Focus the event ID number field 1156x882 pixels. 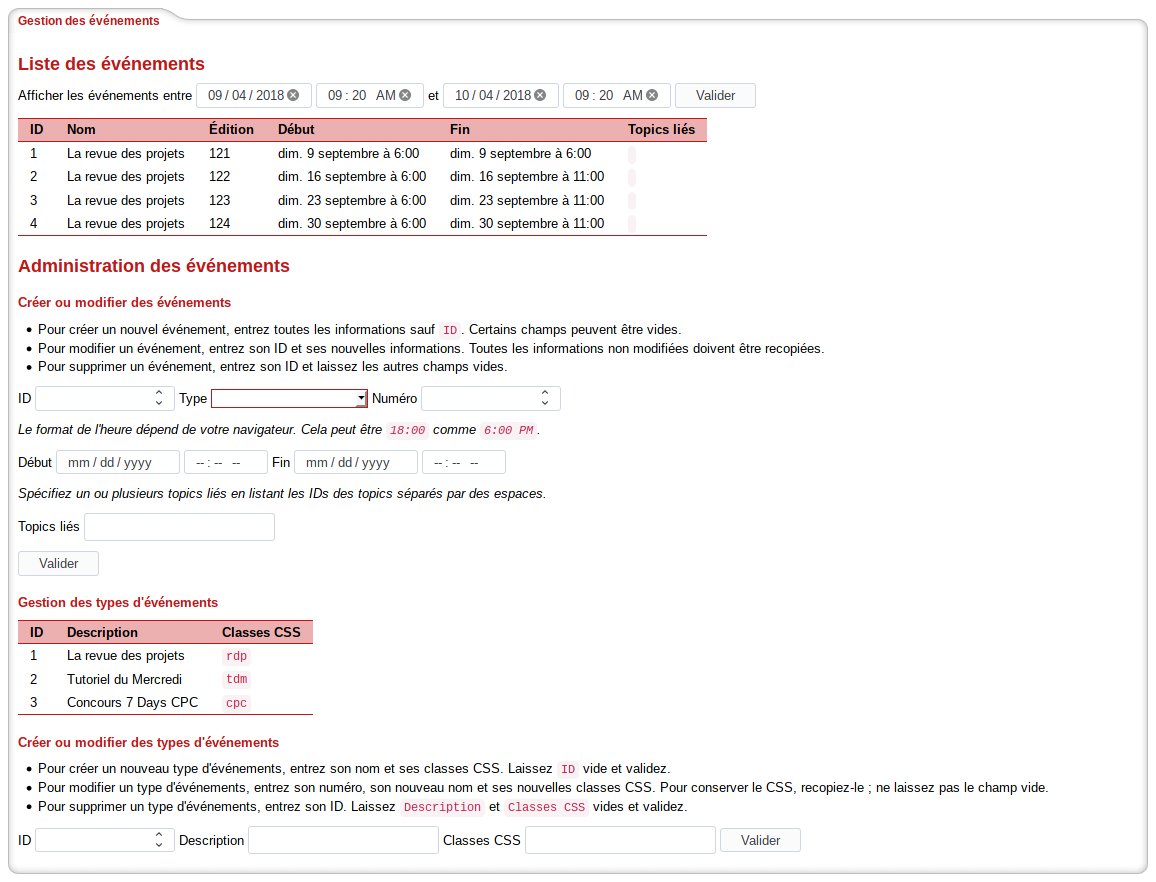point(105,398)
